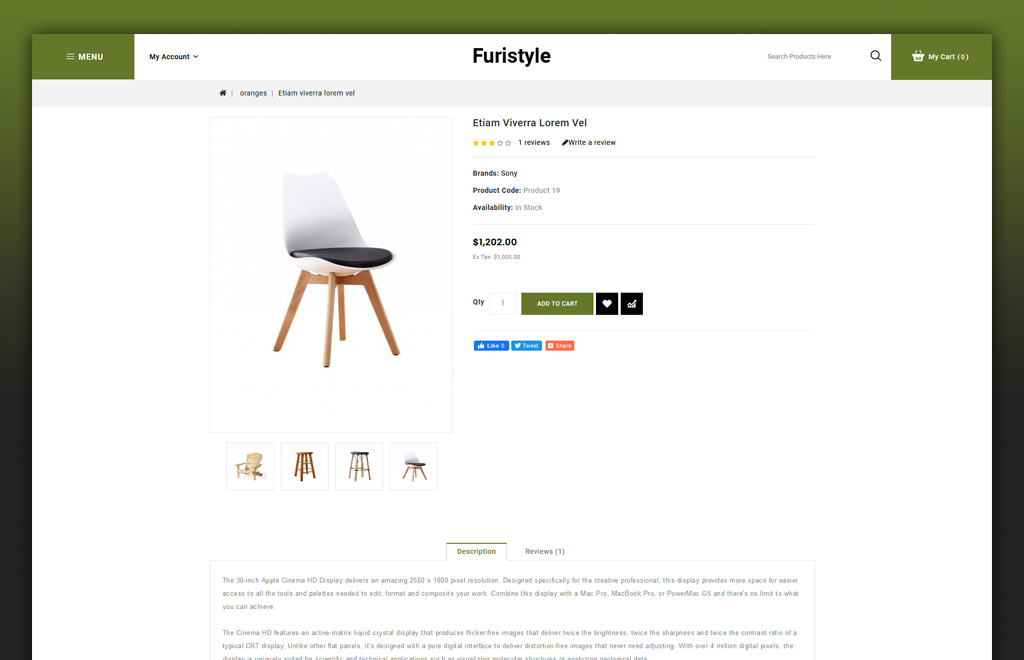Open the hamburger MENU button
The image size is (1024, 660).
click(x=84, y=57)
